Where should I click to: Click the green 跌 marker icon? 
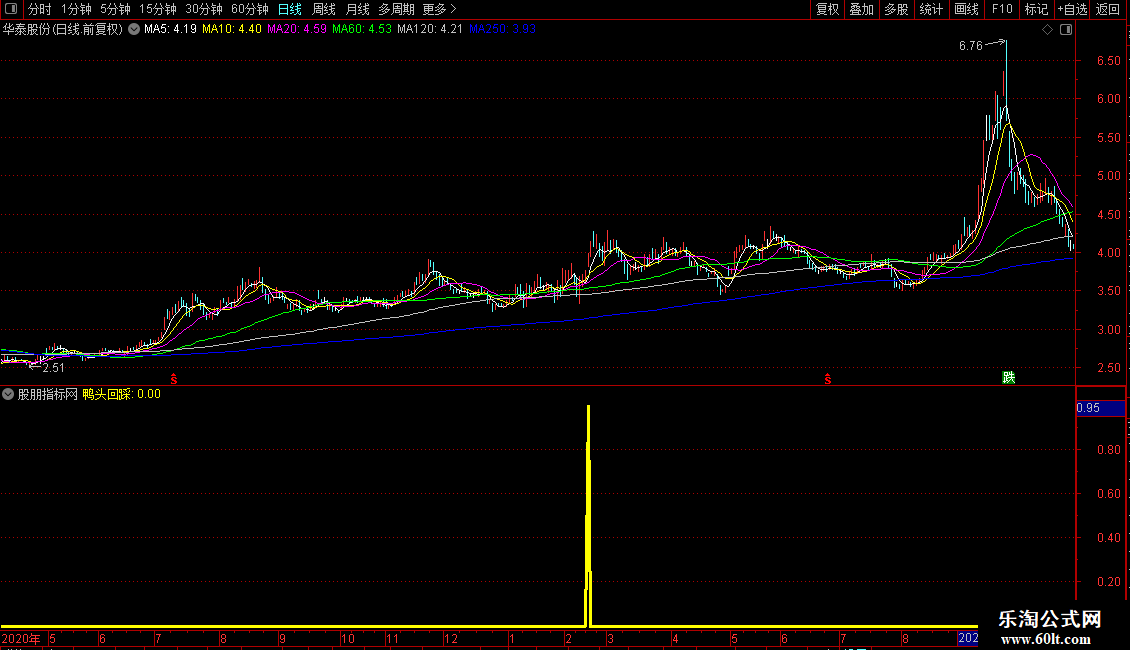pos(1008,378)
